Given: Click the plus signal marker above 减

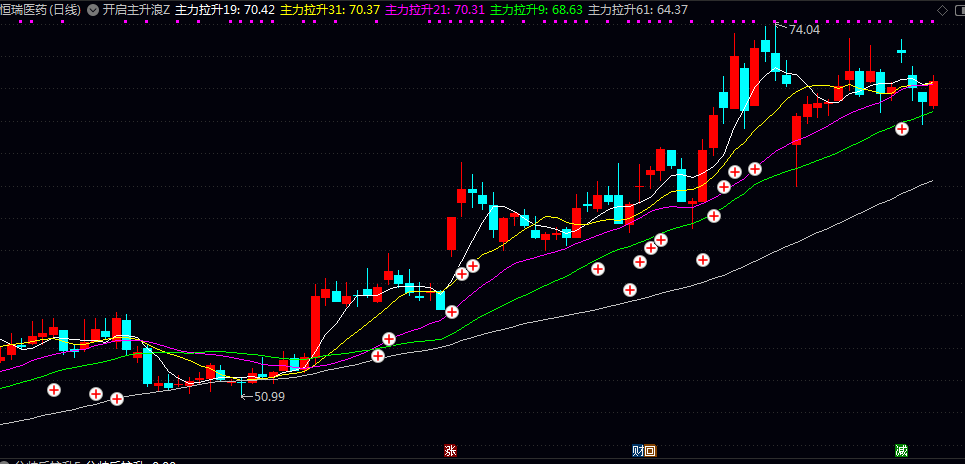Looking at the screenshot, I should pyautogui.click(x=902, y=129).
